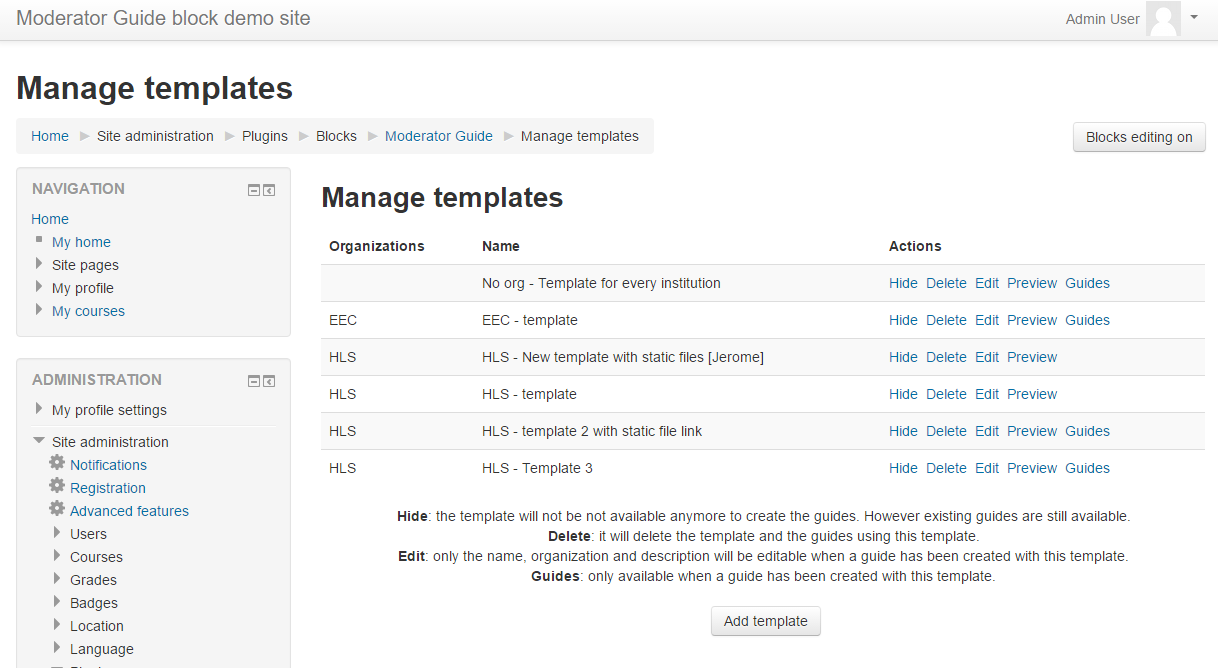This screenshot has height=668, width=1218.
Task: Click the gear icon beside Advanced features
Action: pyautogui.click(x=57, y=510)
